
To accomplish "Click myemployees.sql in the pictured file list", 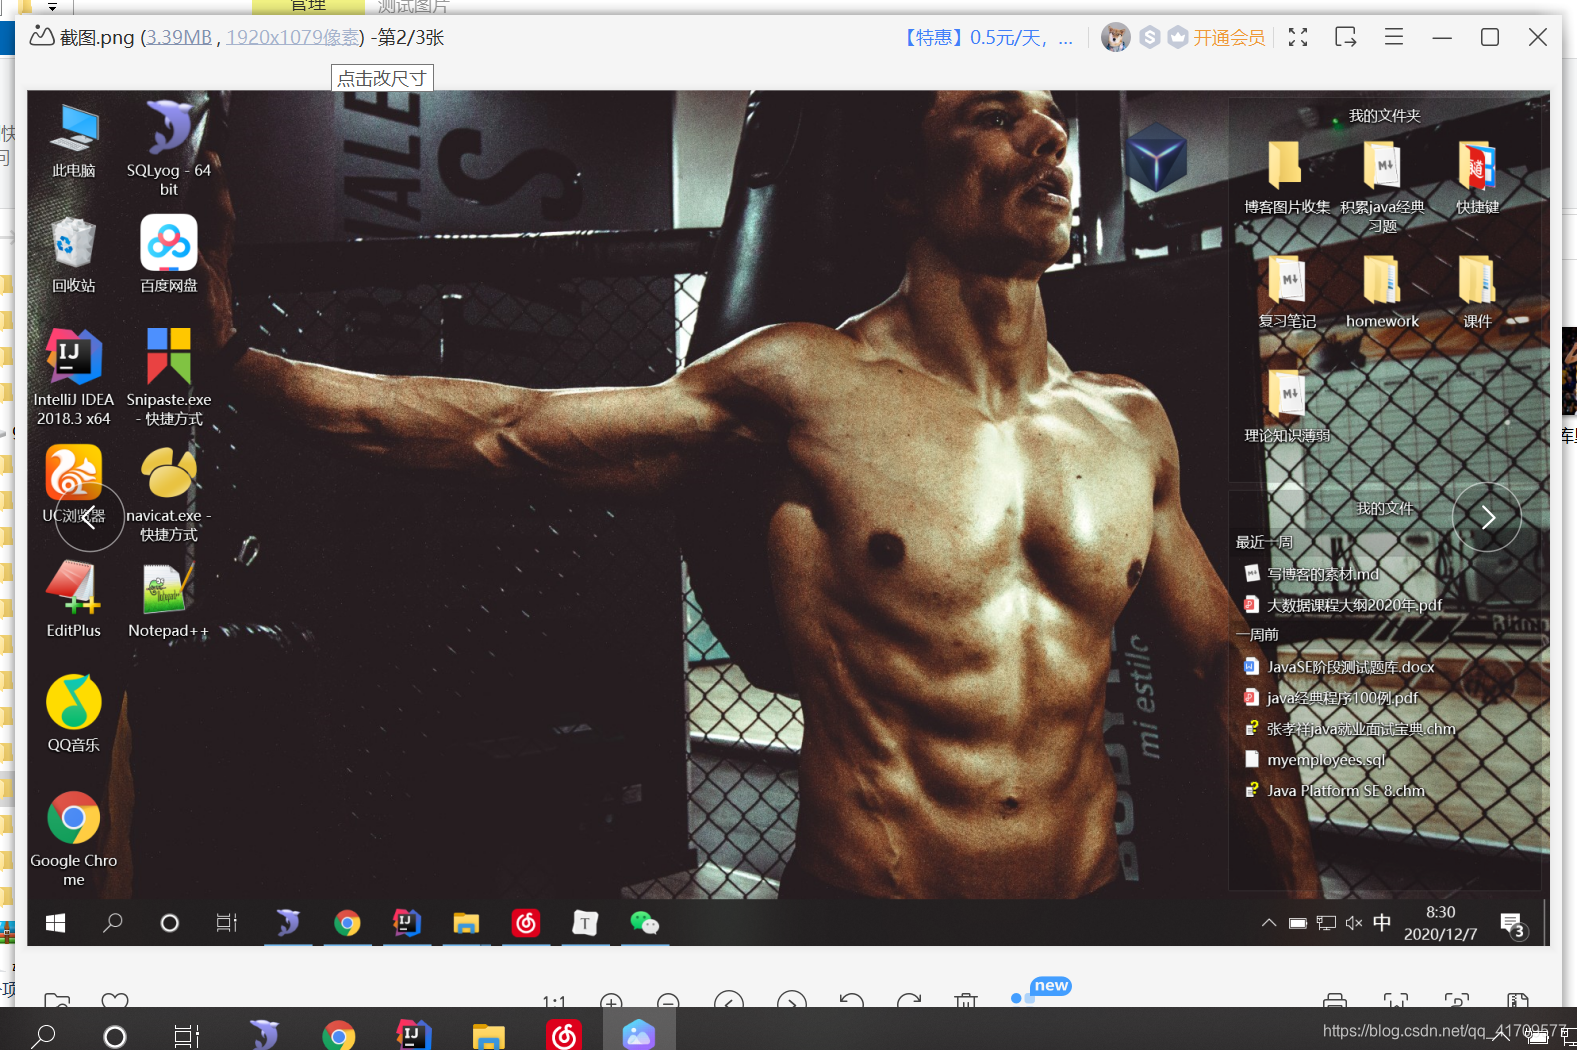I will (1316, 760).
